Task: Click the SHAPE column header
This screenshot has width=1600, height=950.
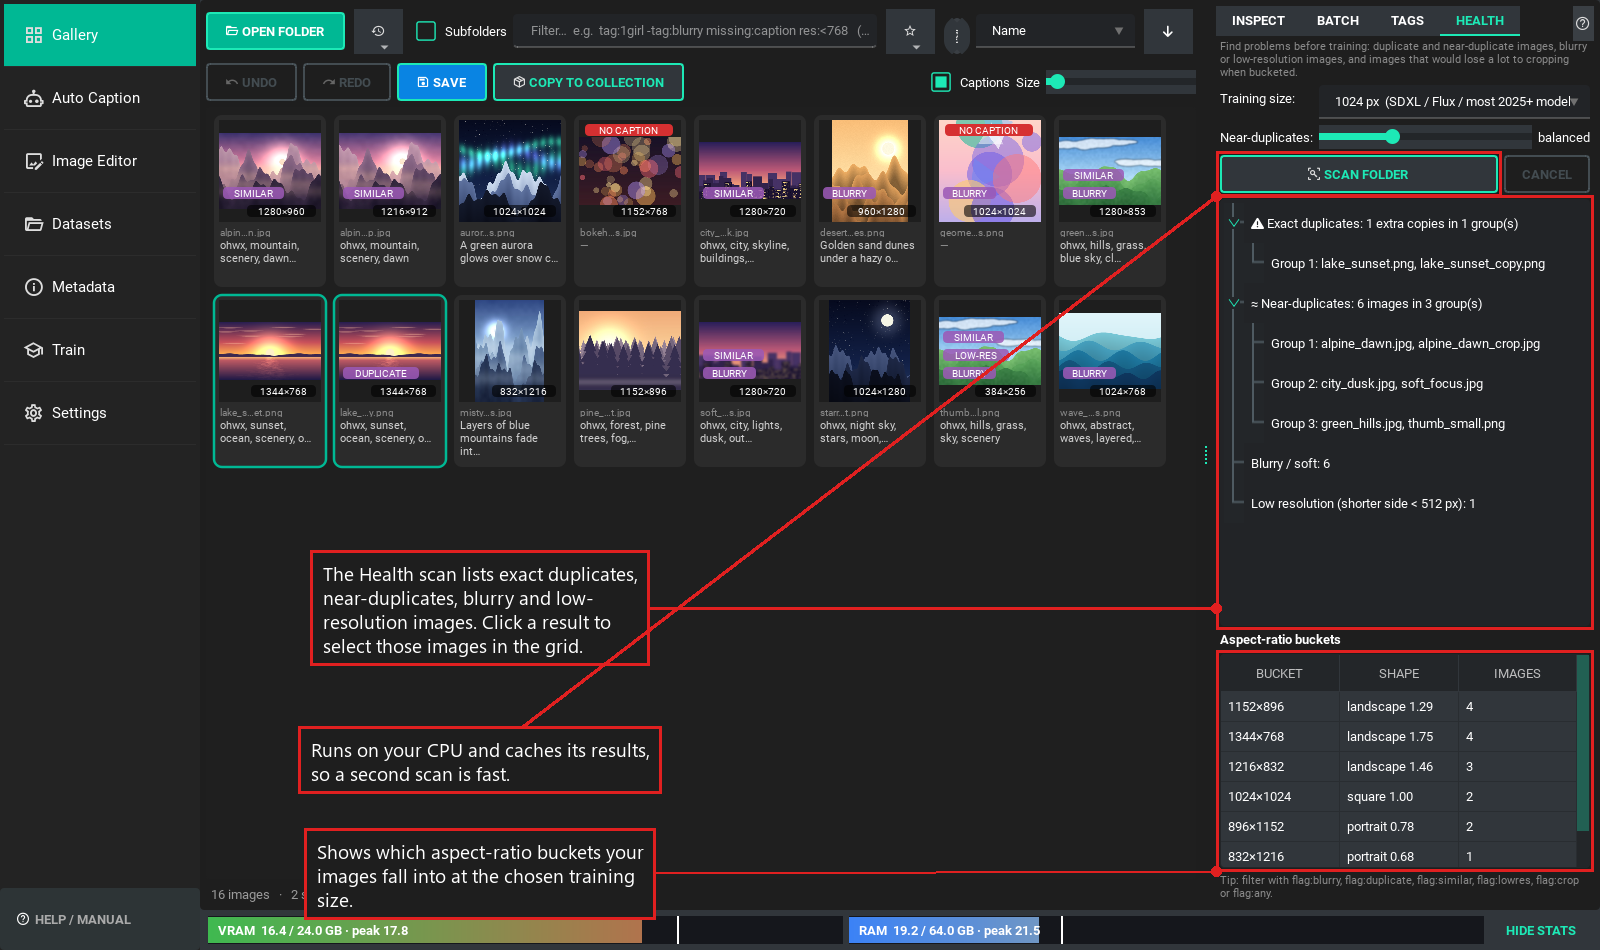Action: tap(1398, 674)
